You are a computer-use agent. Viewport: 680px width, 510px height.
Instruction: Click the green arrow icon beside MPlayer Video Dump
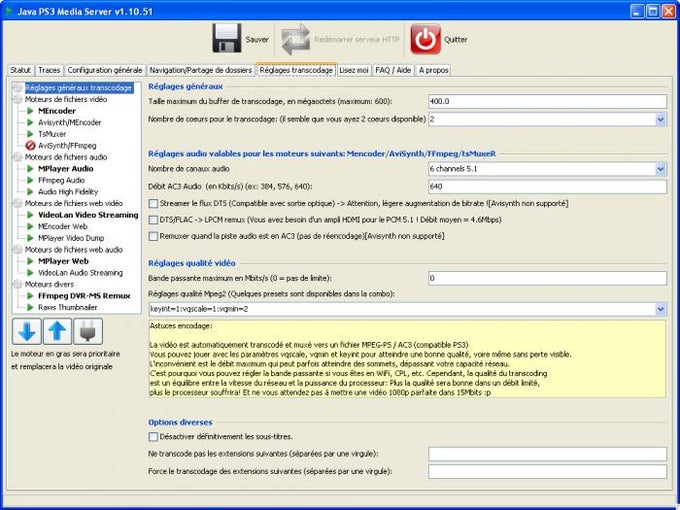[30, 238]
